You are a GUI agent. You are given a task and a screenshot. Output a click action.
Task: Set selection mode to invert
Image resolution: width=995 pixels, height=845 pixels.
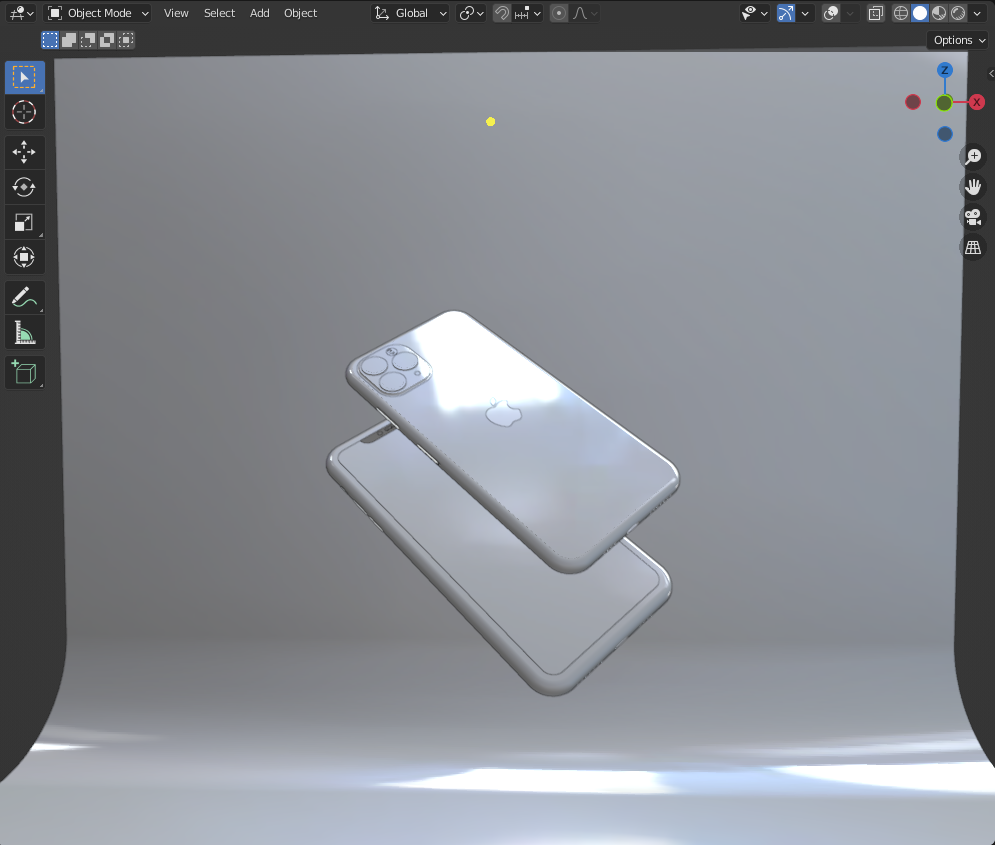[x=107, y=40]
